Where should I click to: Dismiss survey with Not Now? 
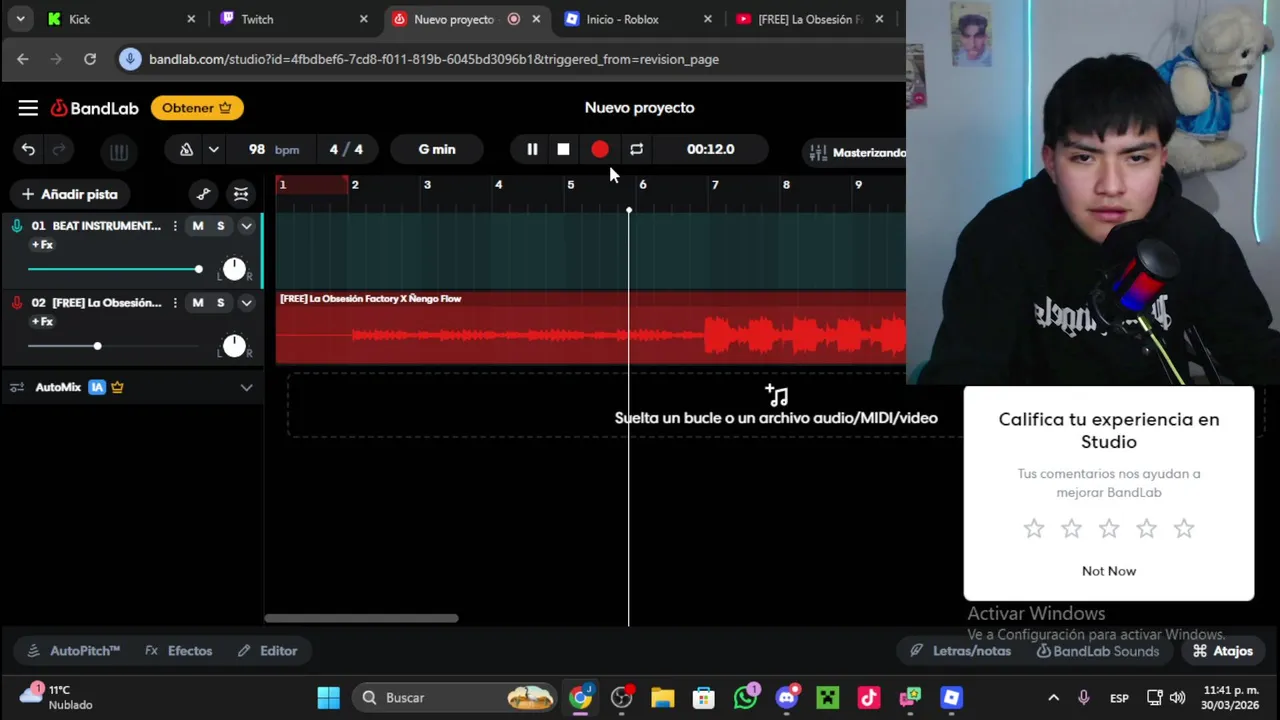coord(1109,571)
